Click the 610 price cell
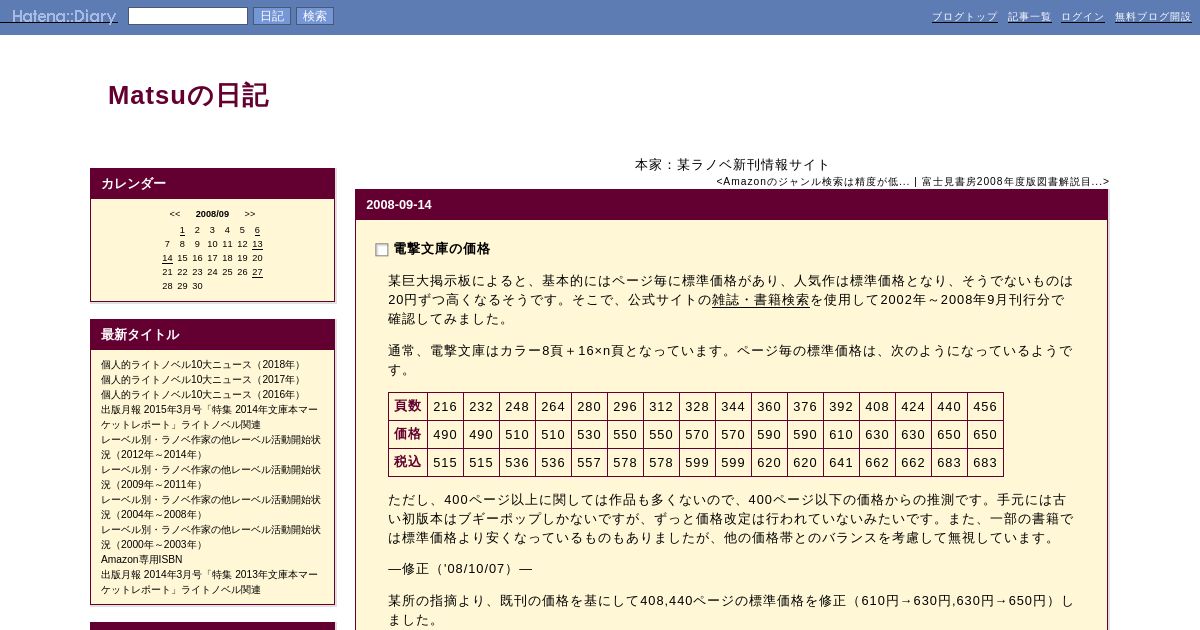The width and height of the screenshot is (1200, 630). tap(841, 434)
